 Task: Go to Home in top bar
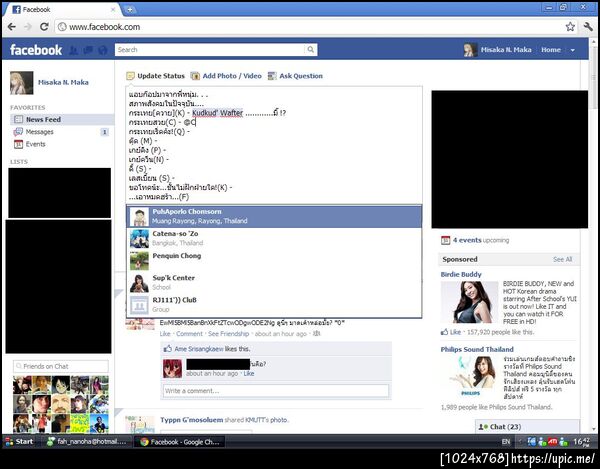pyautogui.click(x=551, y=50)
